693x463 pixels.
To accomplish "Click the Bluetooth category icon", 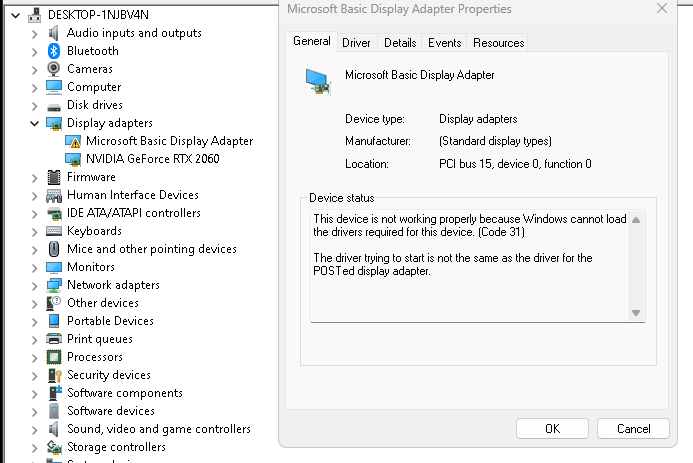I will [53, 51].
